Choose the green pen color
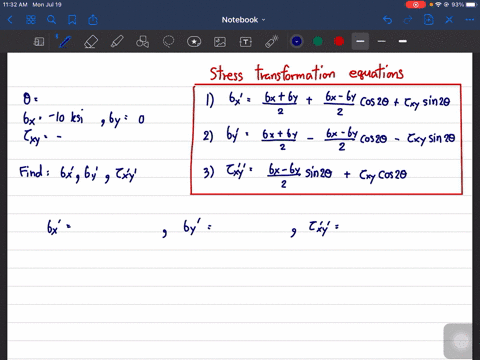 318,41
